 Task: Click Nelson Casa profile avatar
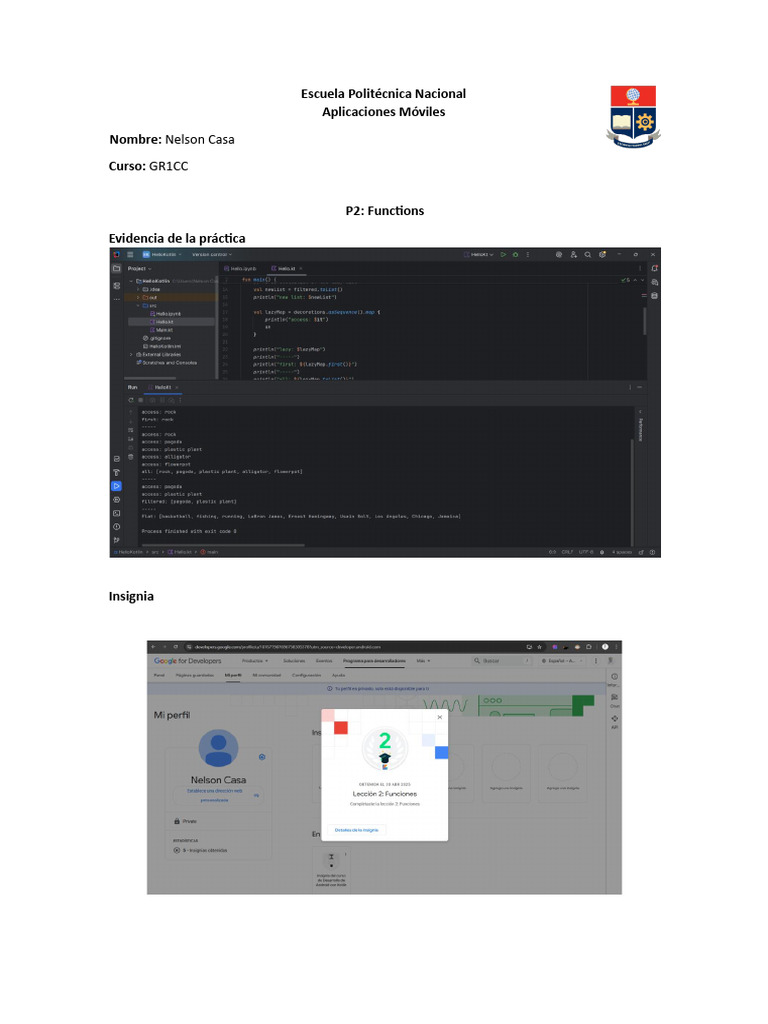coord(218,748)
